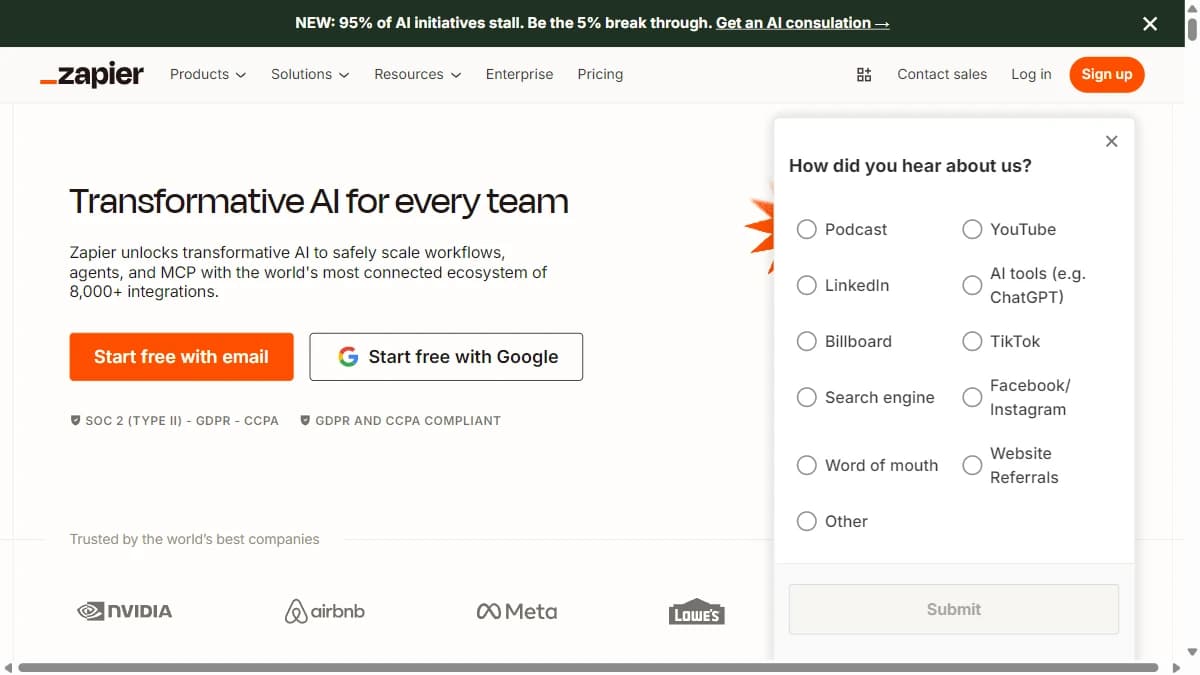Select the Other option
1200x675 pixels.
[x=807, y=521]
